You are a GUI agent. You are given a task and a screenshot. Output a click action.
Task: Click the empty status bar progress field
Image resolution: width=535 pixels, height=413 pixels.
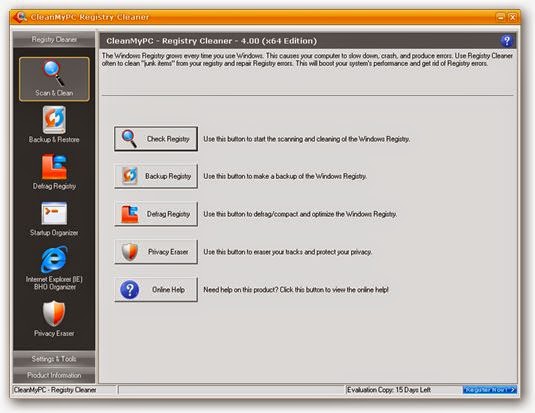coord(232,390)
